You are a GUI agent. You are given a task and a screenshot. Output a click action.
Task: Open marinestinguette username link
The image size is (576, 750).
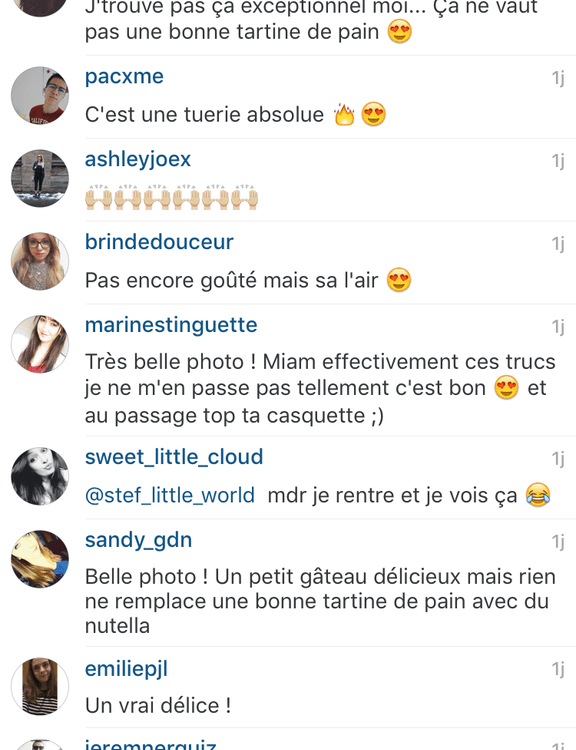click(x=171, y=325)
